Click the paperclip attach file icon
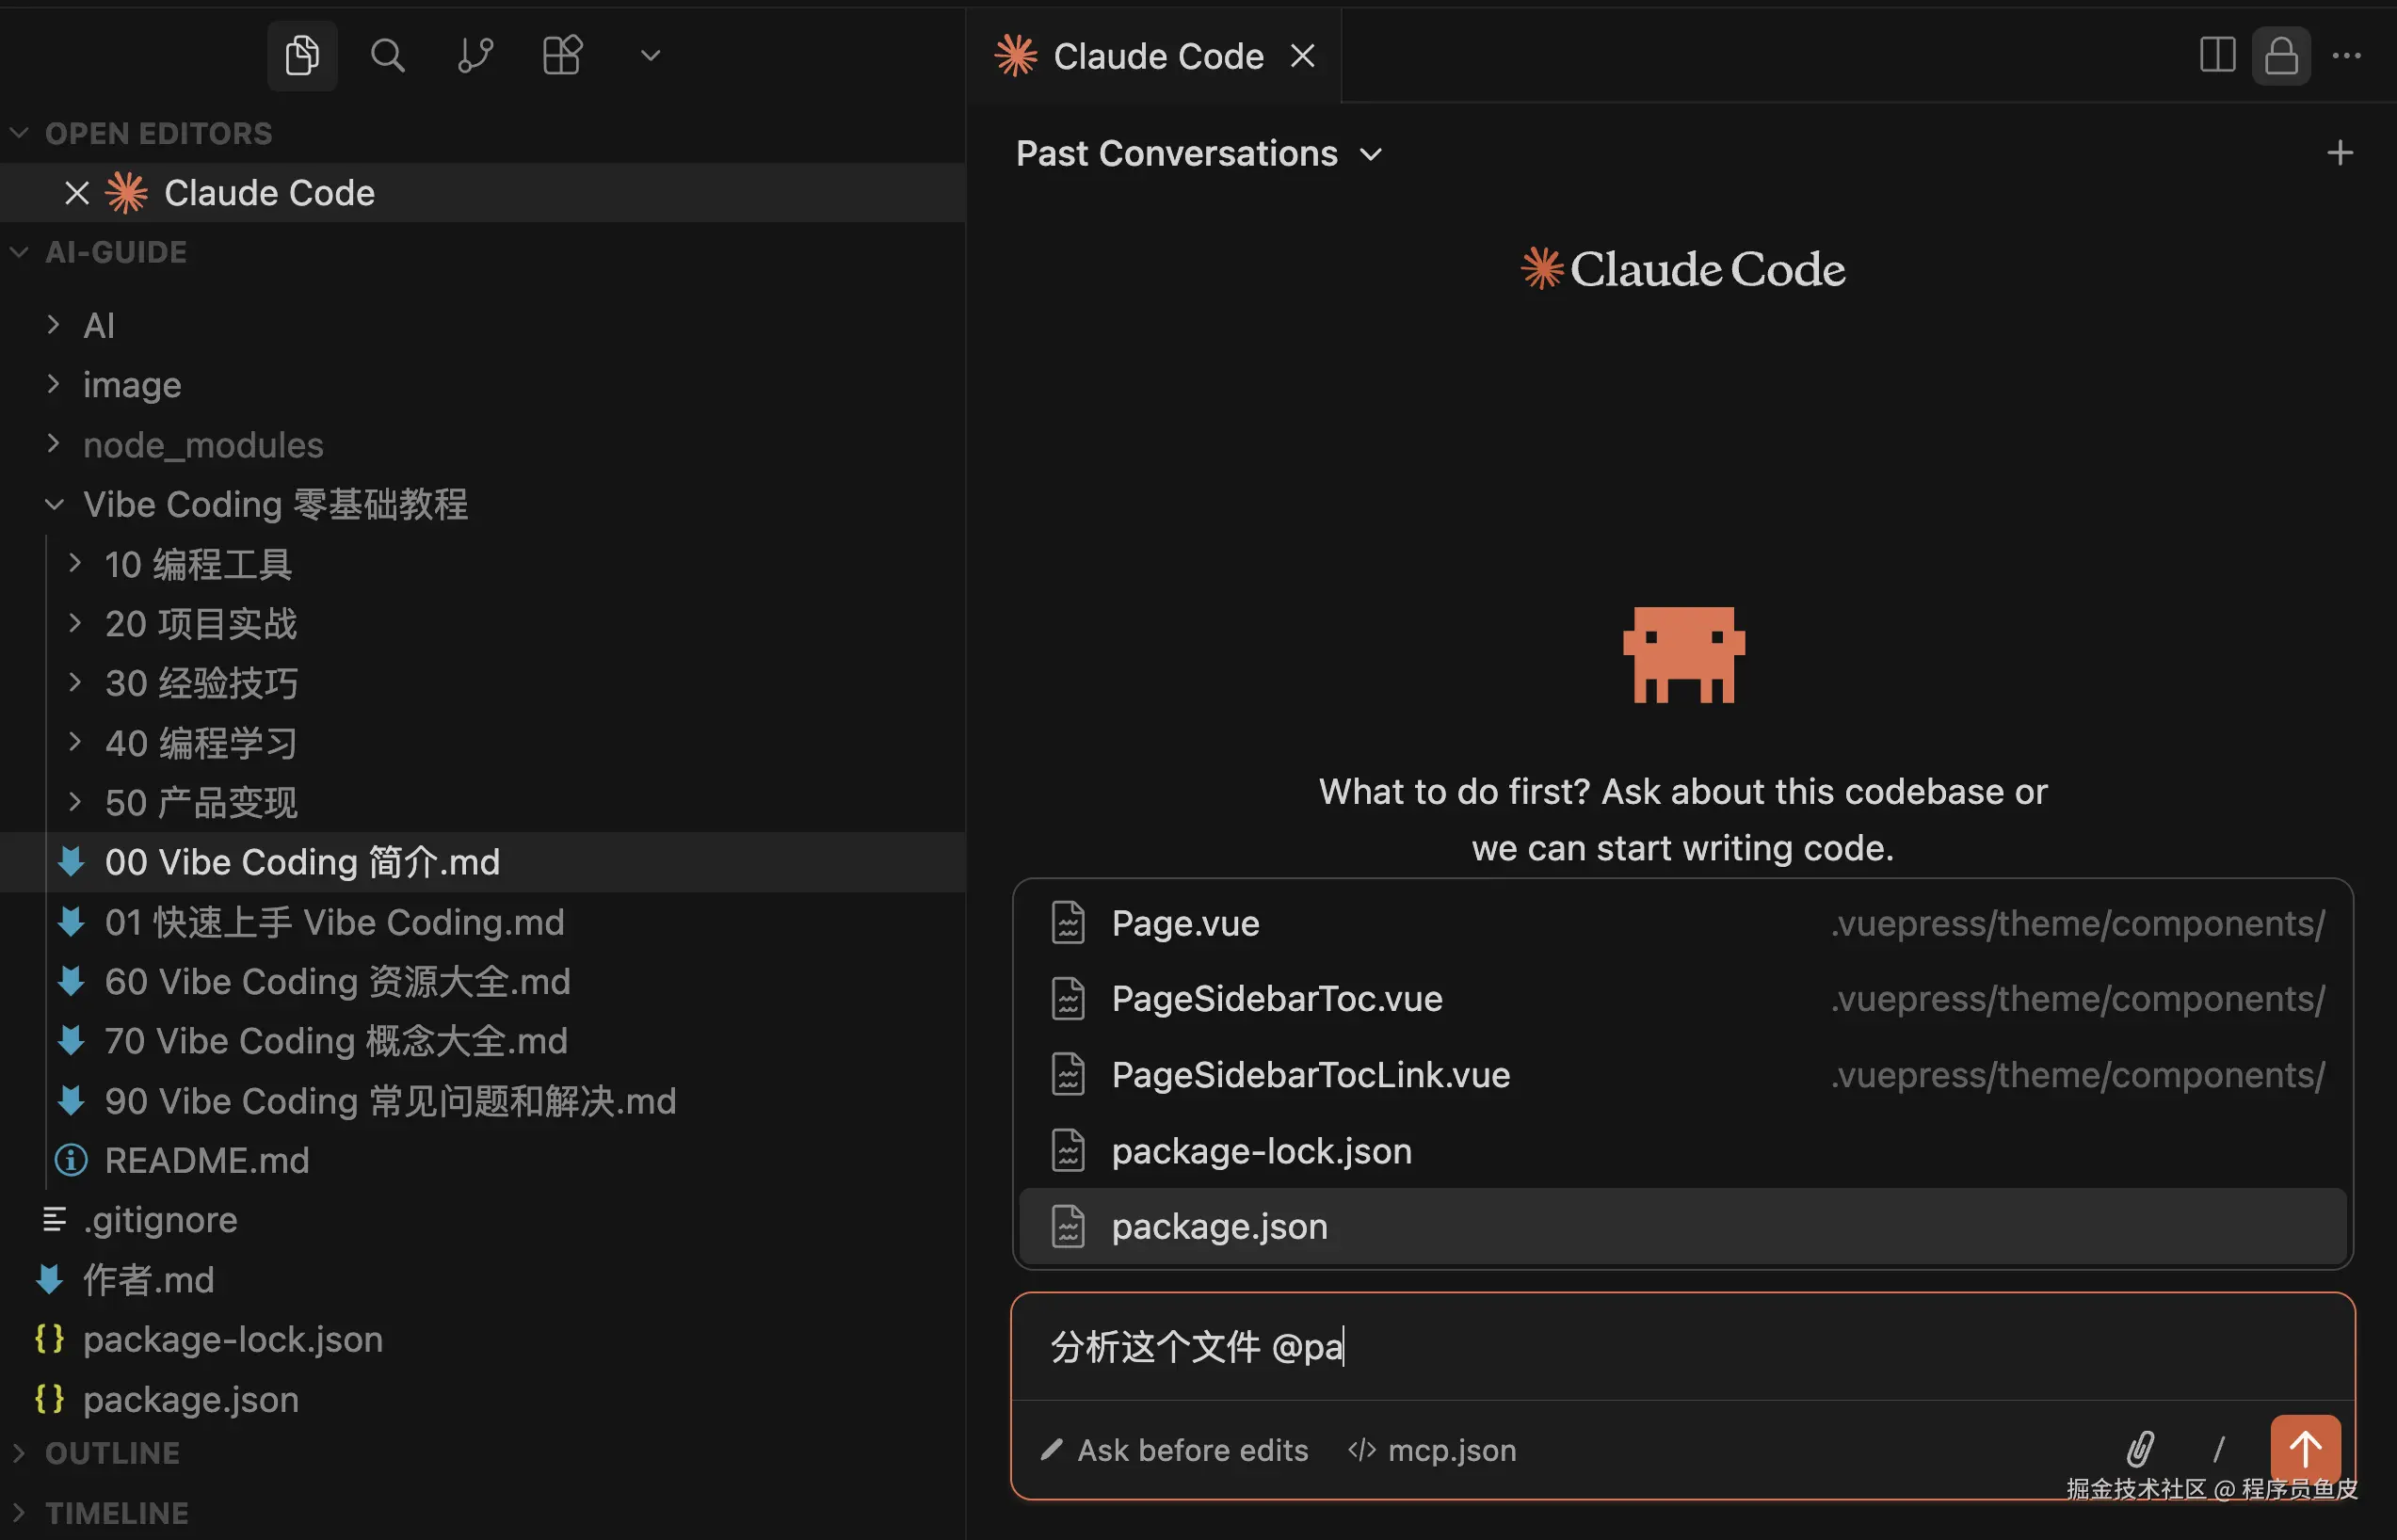2397x1540 pixels. click(x=2139, y=1448)
